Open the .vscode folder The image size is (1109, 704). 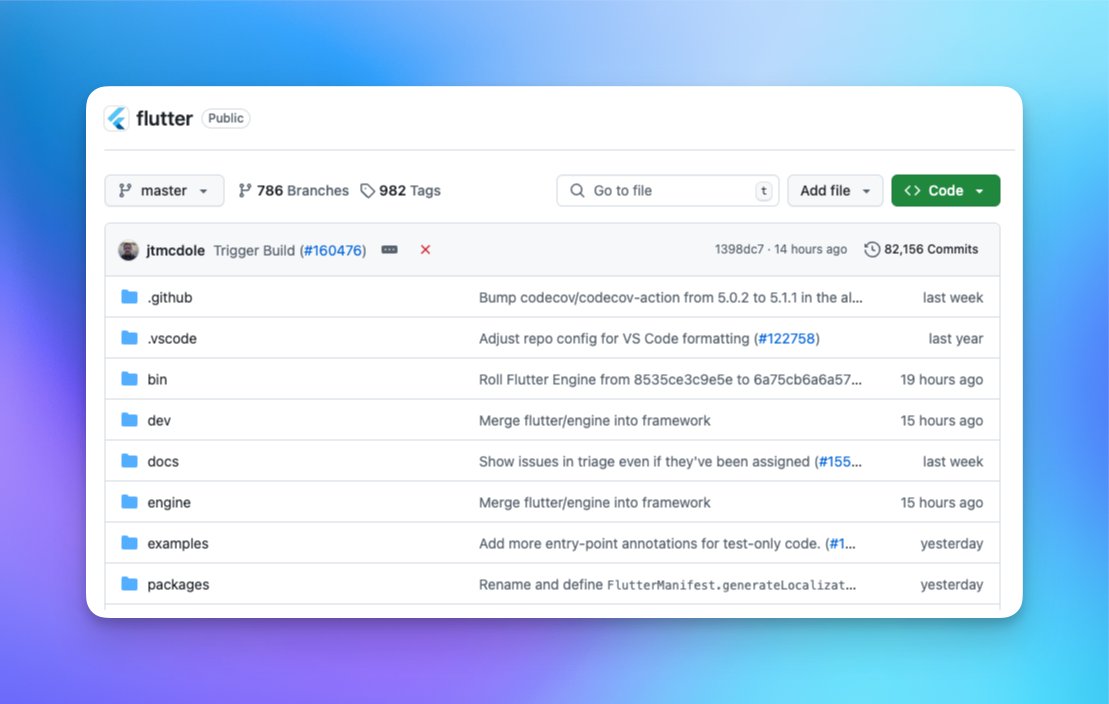tap(172, 339)
